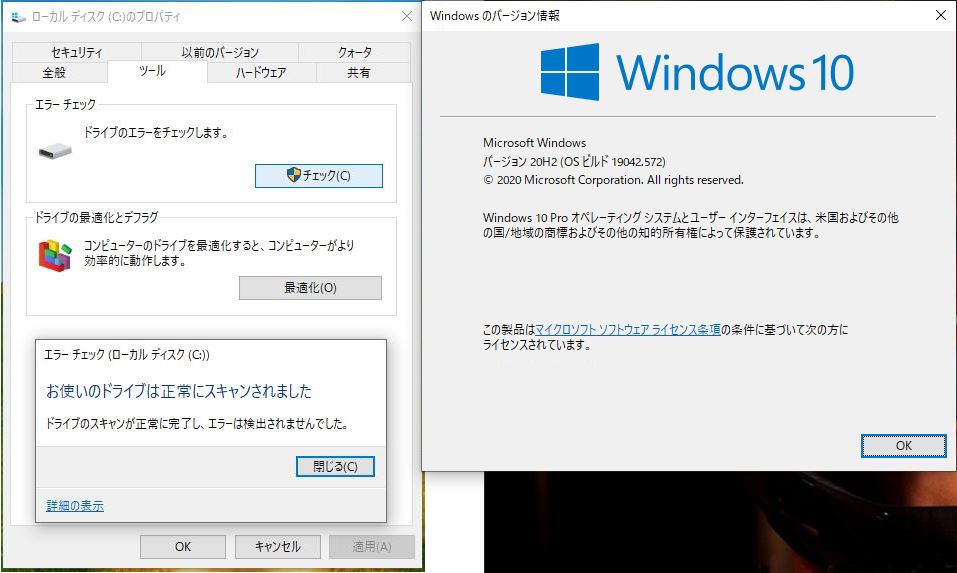Click the defragment blocks icon
957x573 pixels.
[x=55, y=256]
